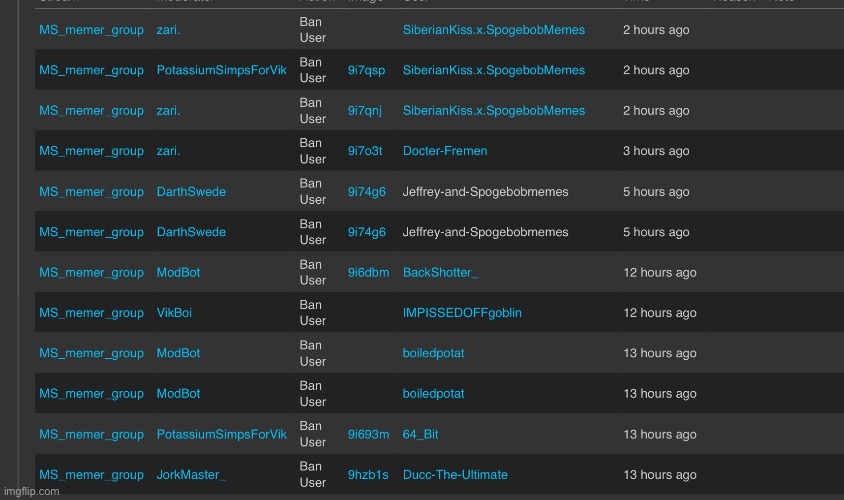This screenshot has width=844, height=500.
Task: Click the IMPISSEDOFFgoblin username
Action: (462, 313)
